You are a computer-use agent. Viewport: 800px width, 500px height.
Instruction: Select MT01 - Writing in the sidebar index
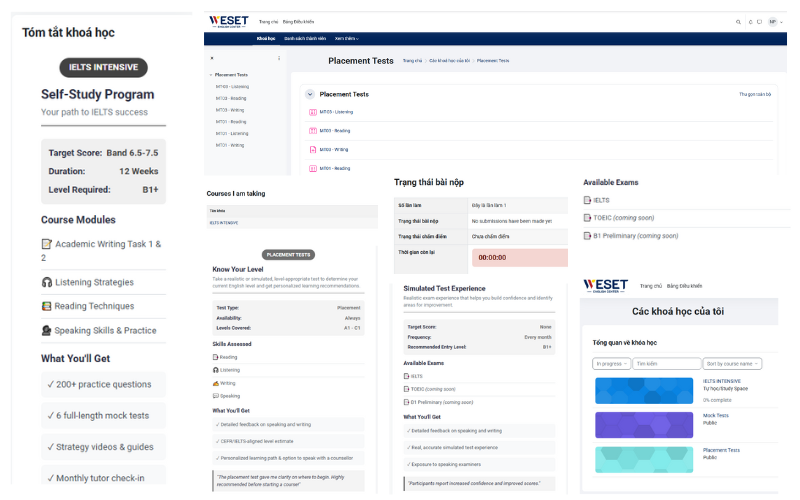[x=230, y=145]
